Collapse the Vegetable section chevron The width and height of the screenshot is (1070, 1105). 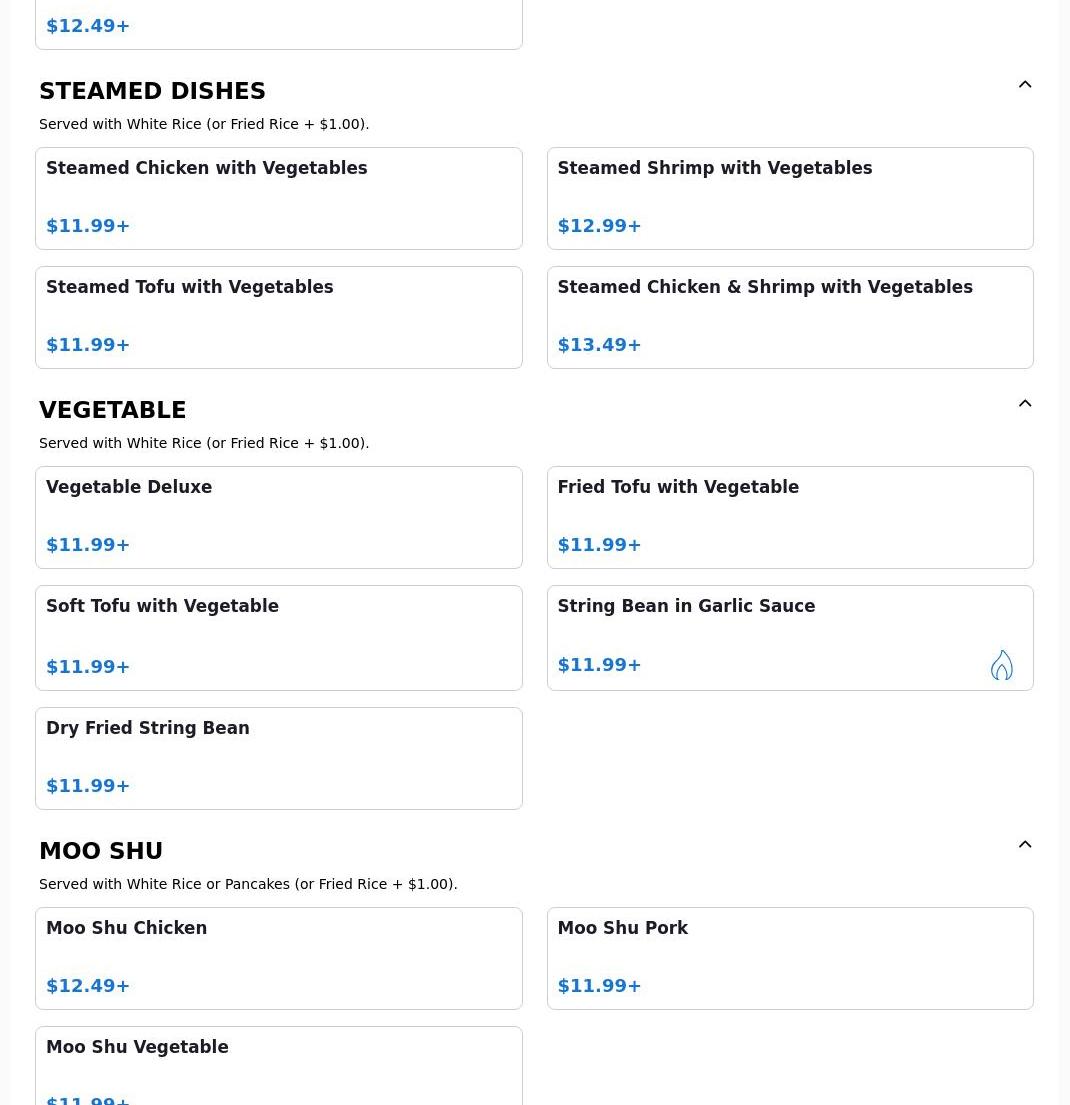pyautogui.click(x=1025, y=404)
